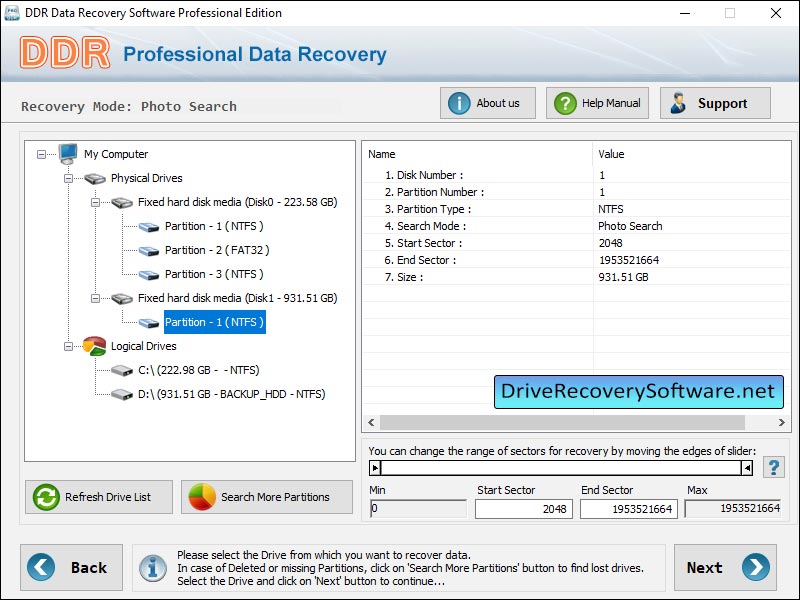The height and width of the screenshot is (600, 800).
Task: Click the Support button
Action: tap(715, 103)
